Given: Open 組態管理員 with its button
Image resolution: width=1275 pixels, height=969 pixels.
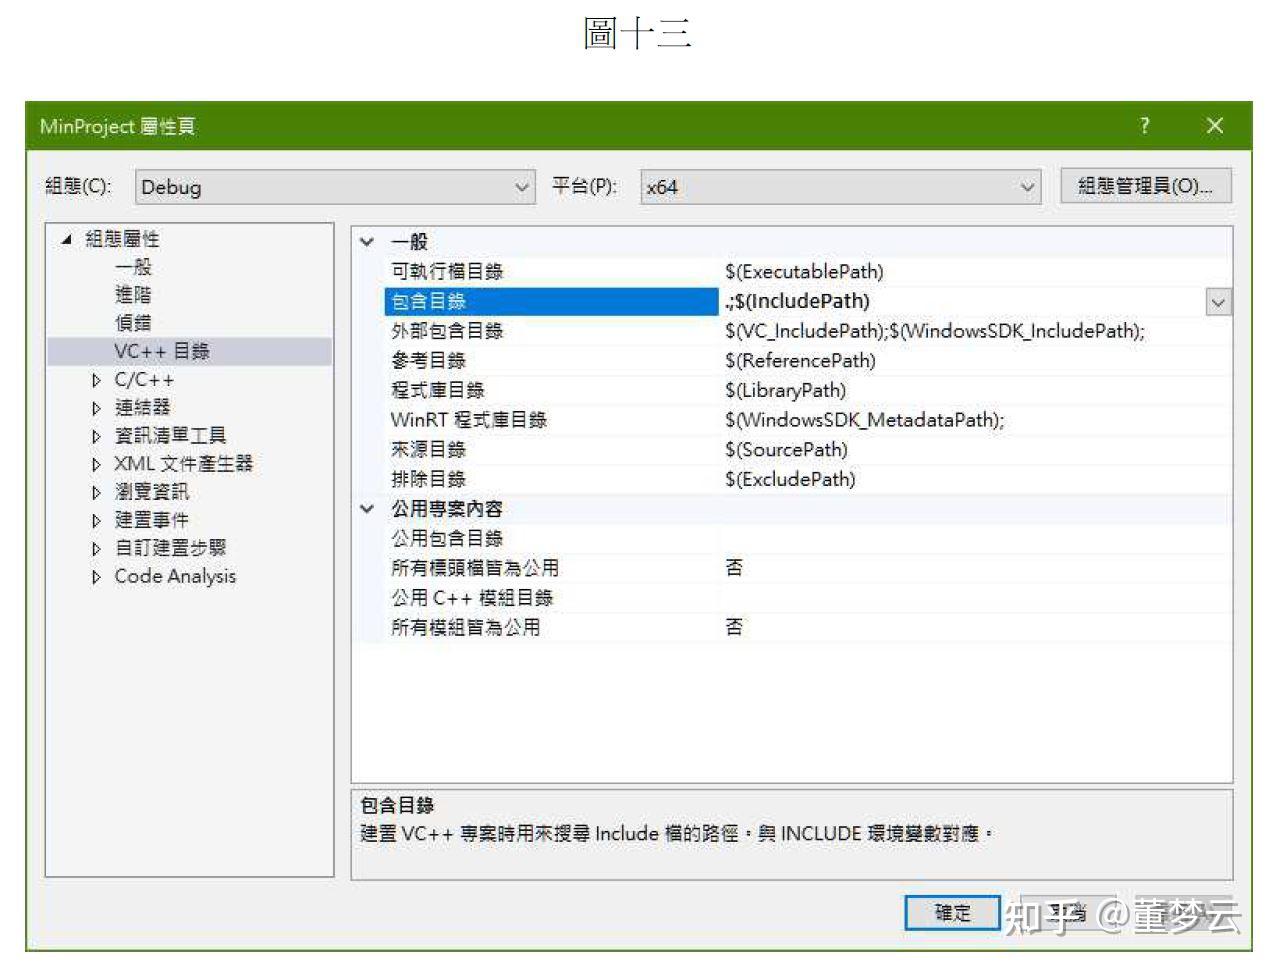Looking at the screenshot, I should click(1145, 185).
